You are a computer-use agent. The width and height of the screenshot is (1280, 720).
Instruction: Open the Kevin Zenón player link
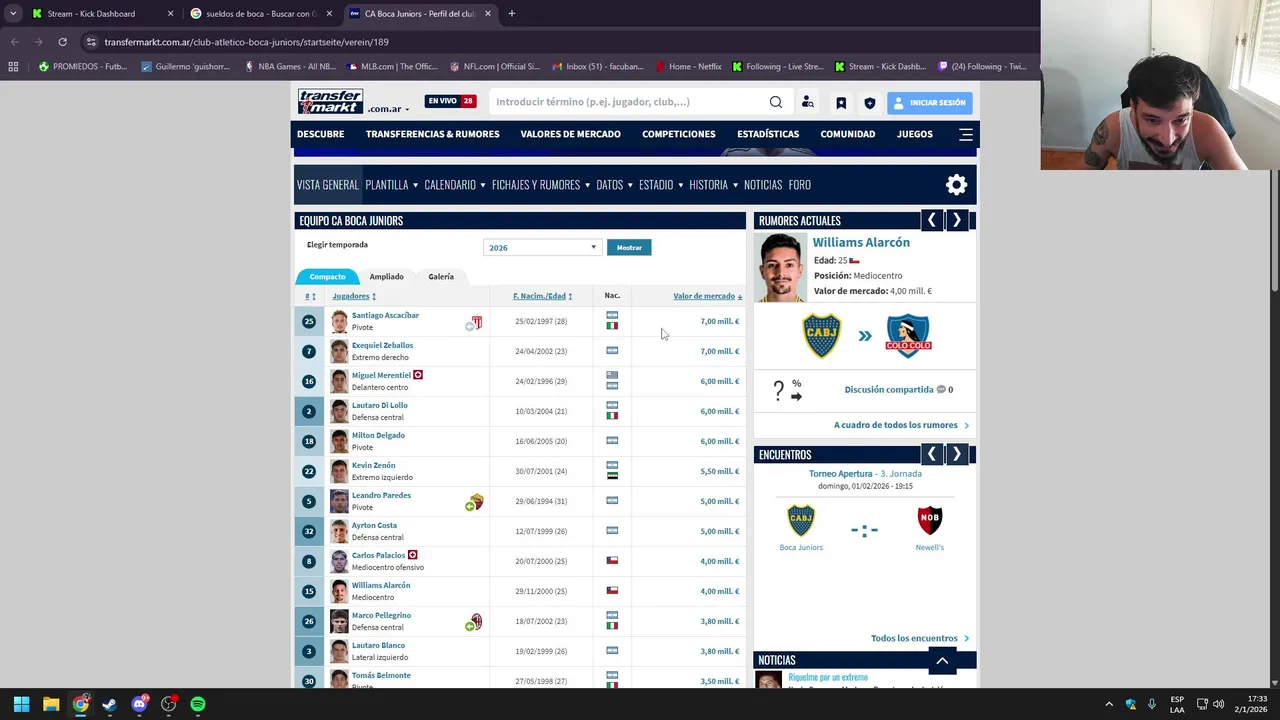point(373,465)
